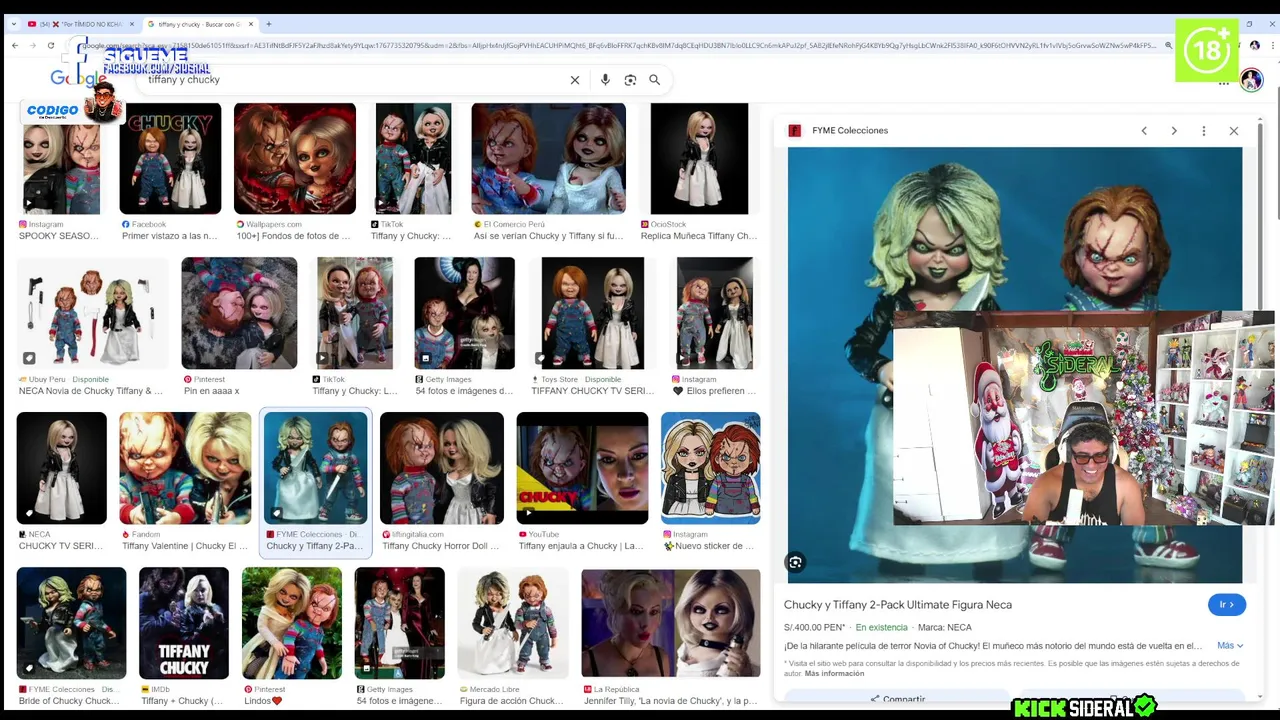Close the tiffany y chucky Google tab

coord(251,24)
